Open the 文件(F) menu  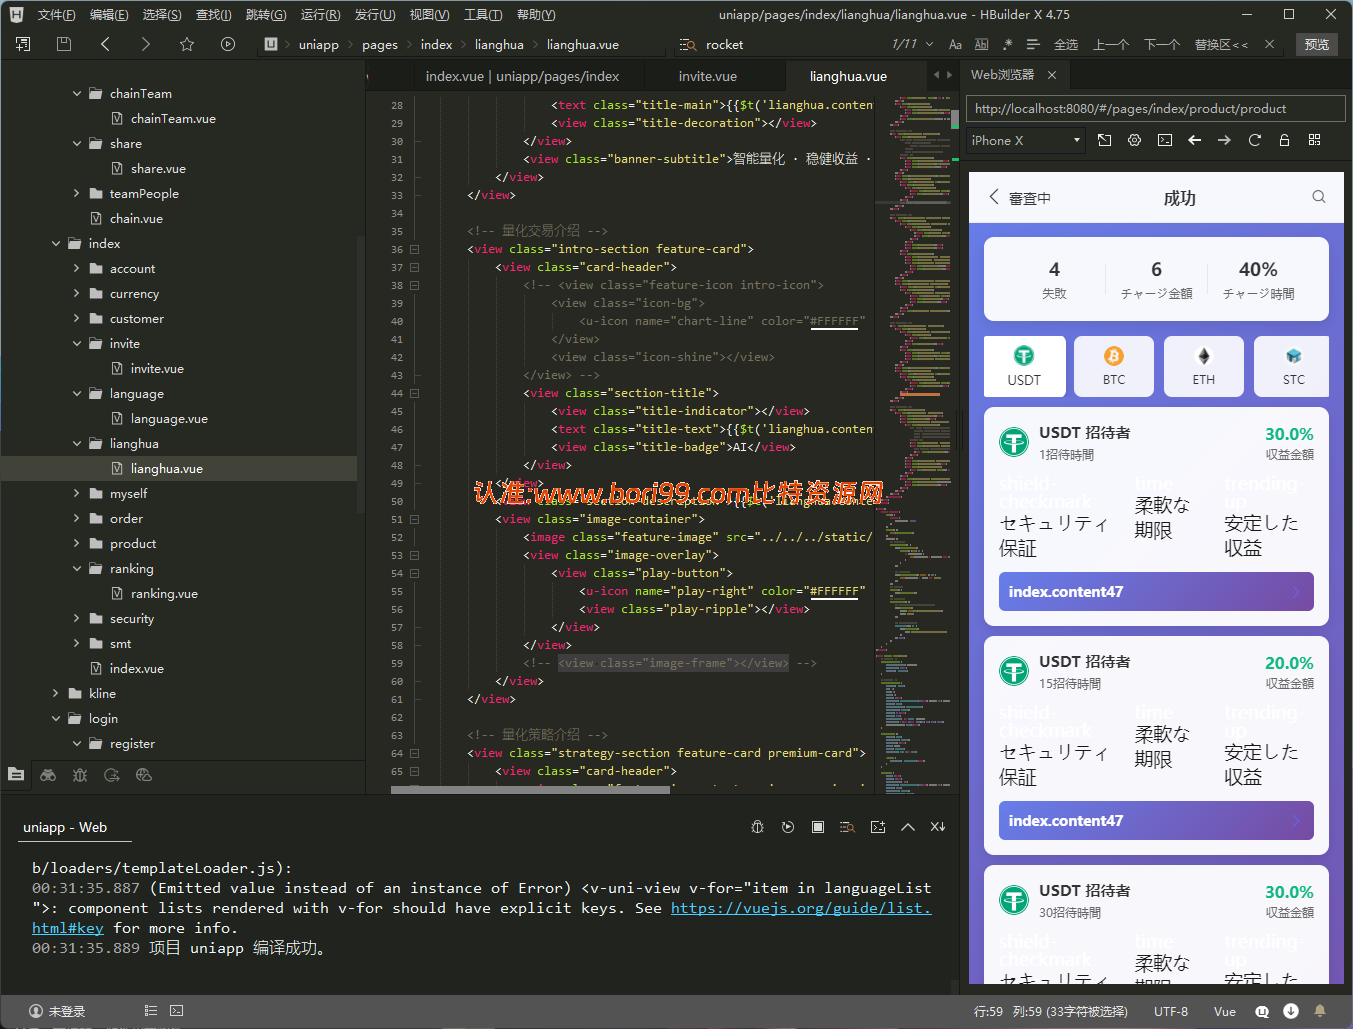click(56, 15)
